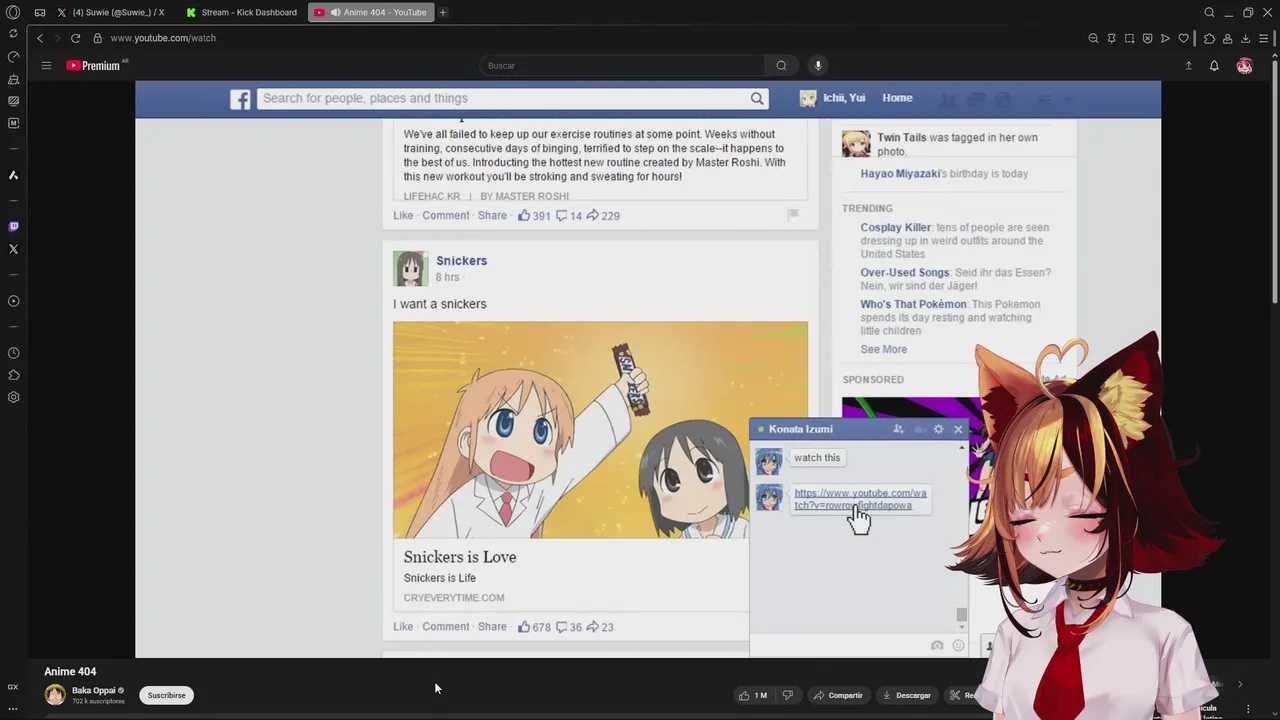The width and height of the screenshot is (1280, 720).
Task: Switch to the Suwie X tab
Action: (x=111, y=12)
